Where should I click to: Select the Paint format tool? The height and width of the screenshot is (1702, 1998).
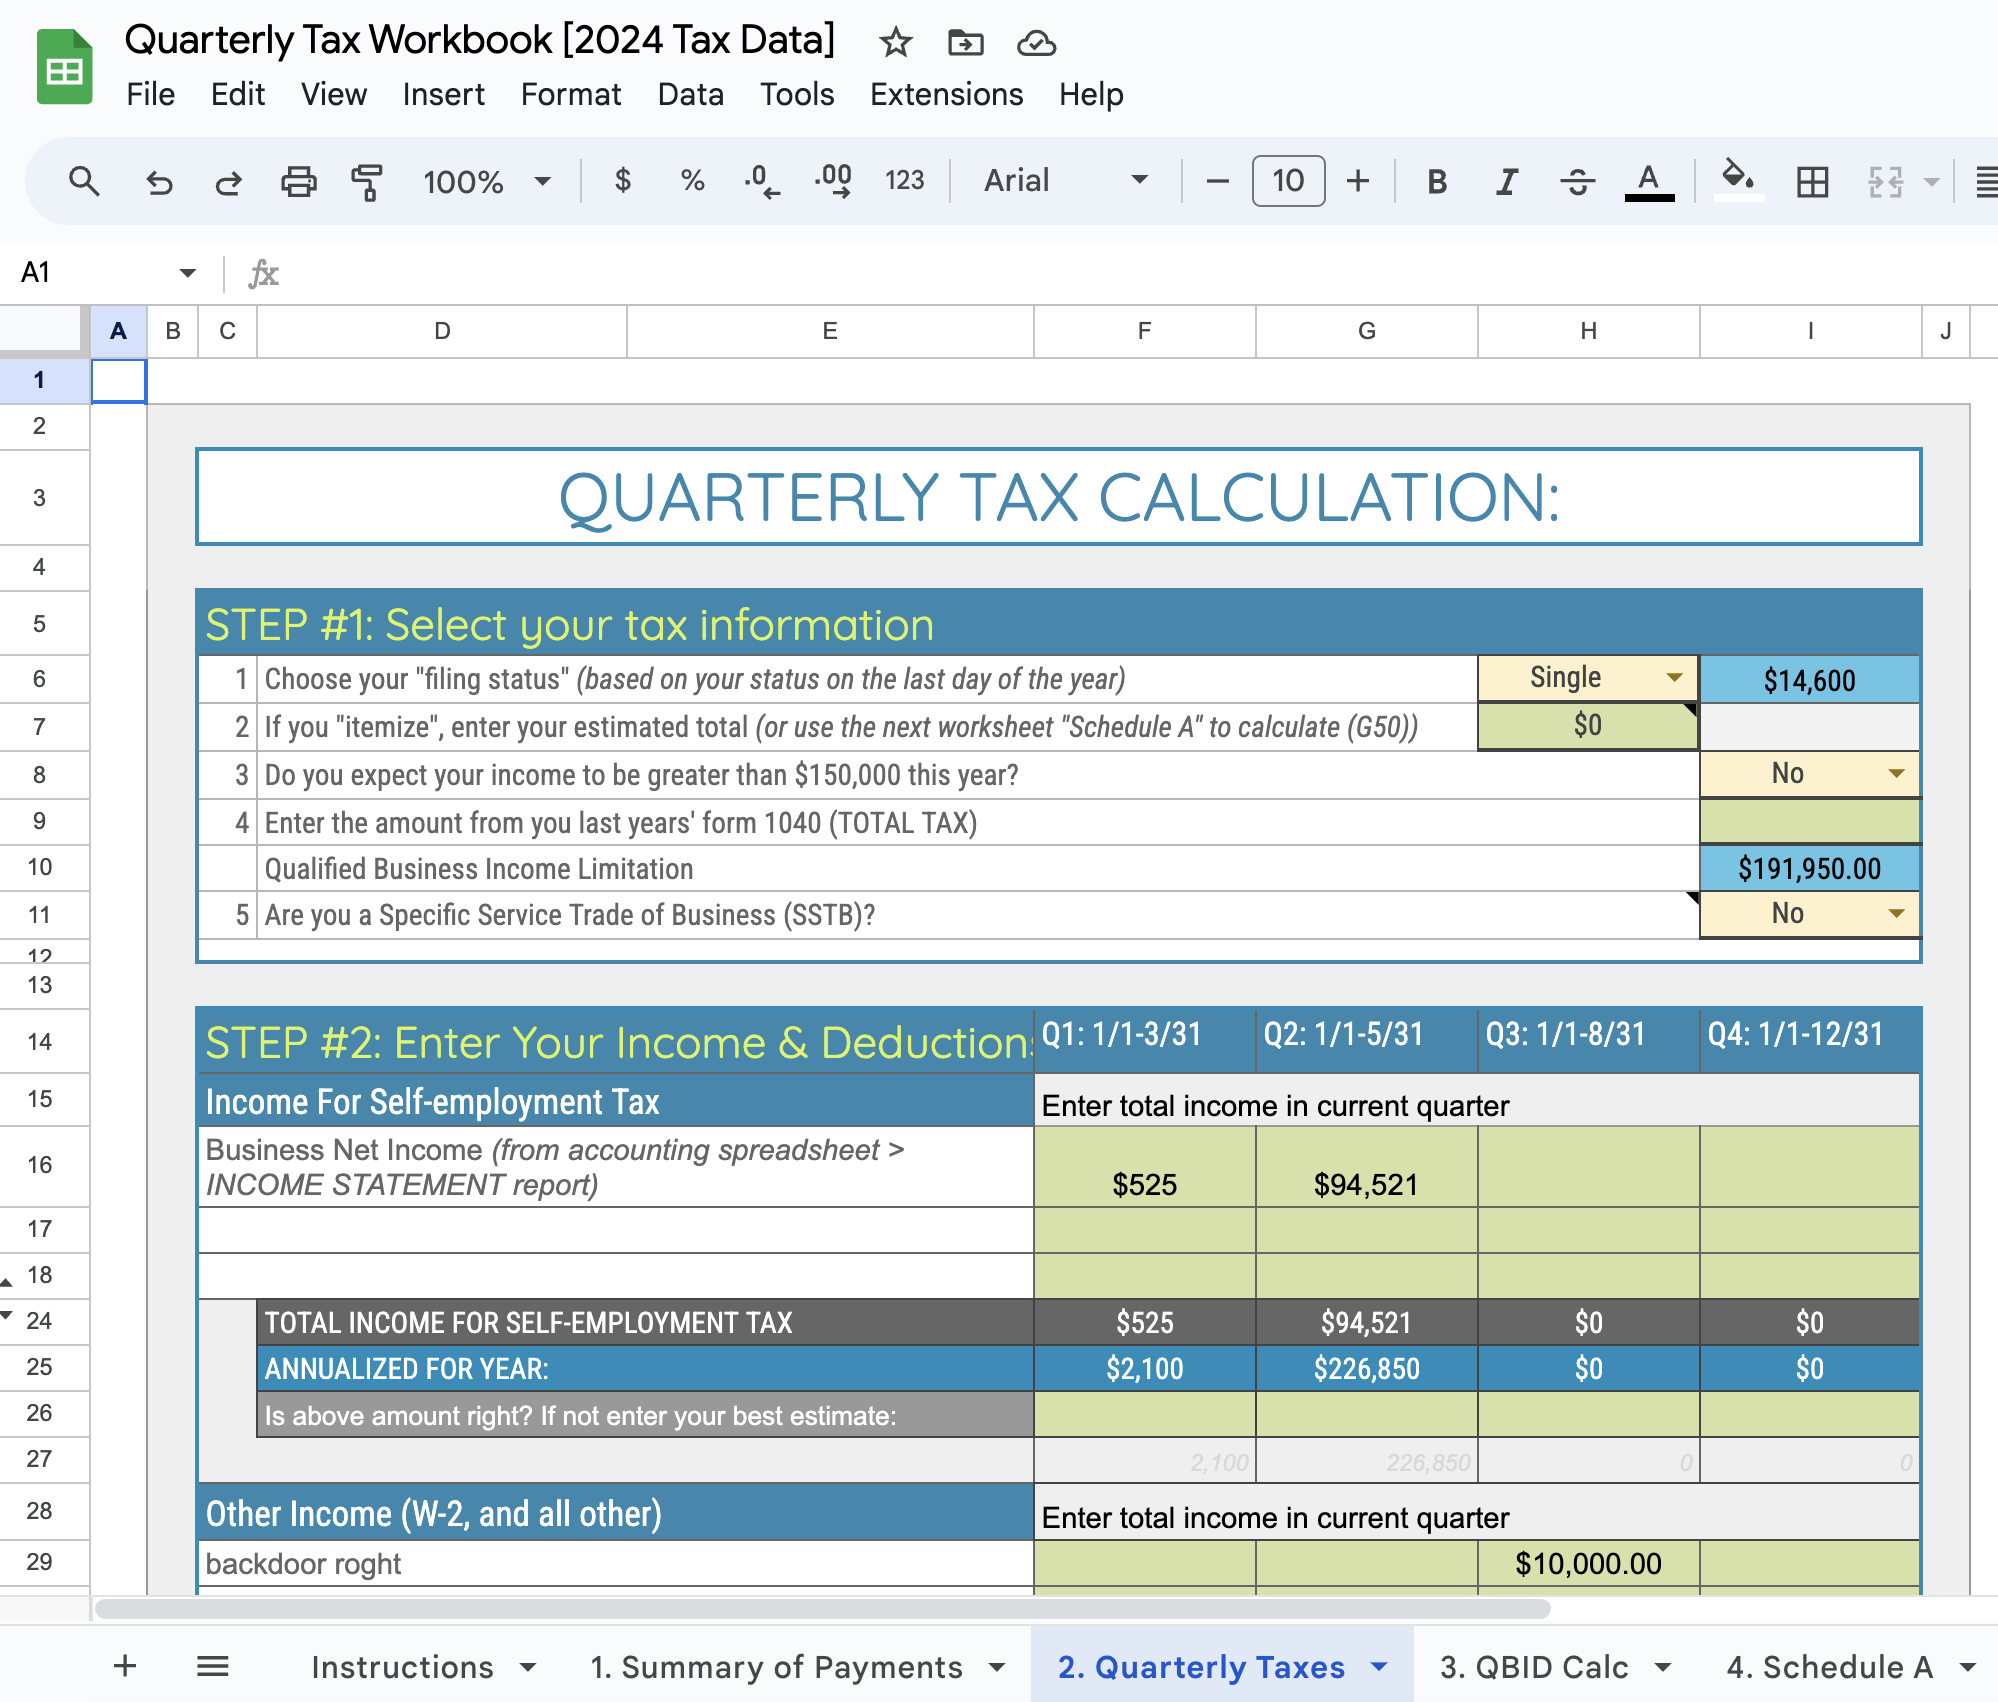pyautogui.click(x=367, y=182)
